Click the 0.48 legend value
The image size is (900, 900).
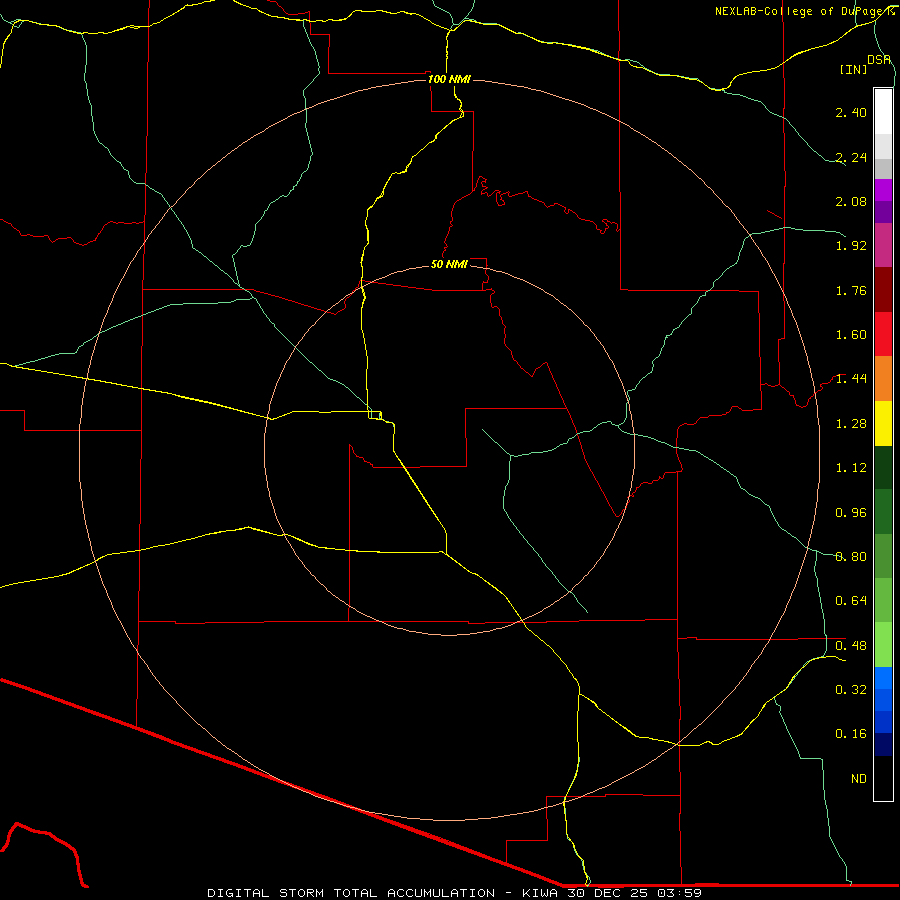coord(851,646)
